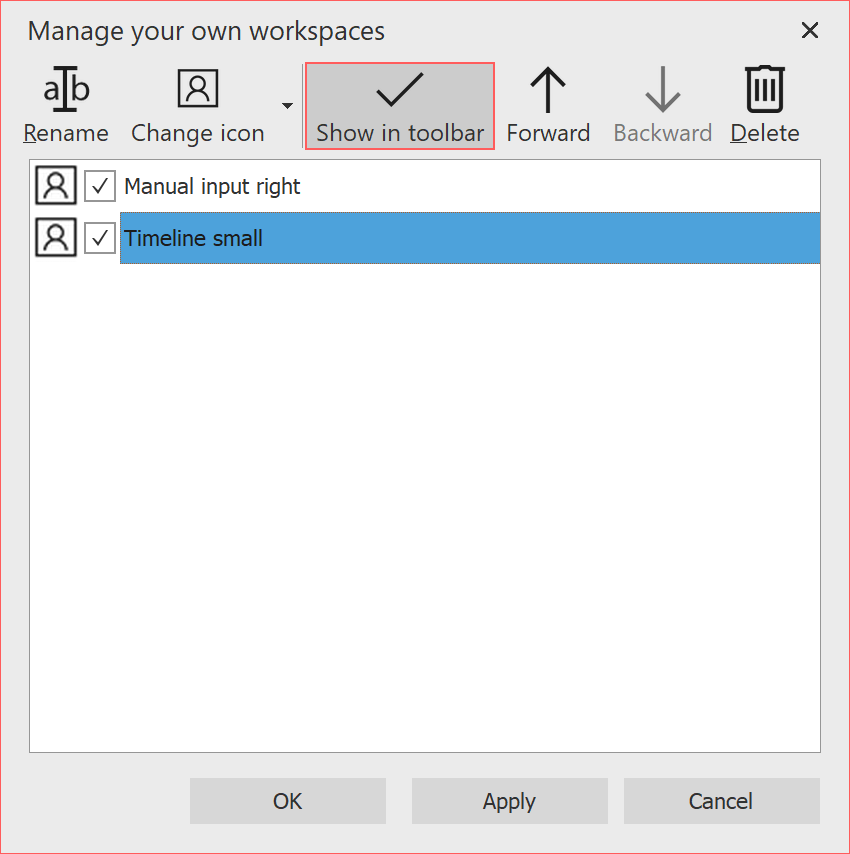Select the Manual input right workspace entry
Image resolution: width=850 pixels, height=854 pixels.
pos(210,185)
